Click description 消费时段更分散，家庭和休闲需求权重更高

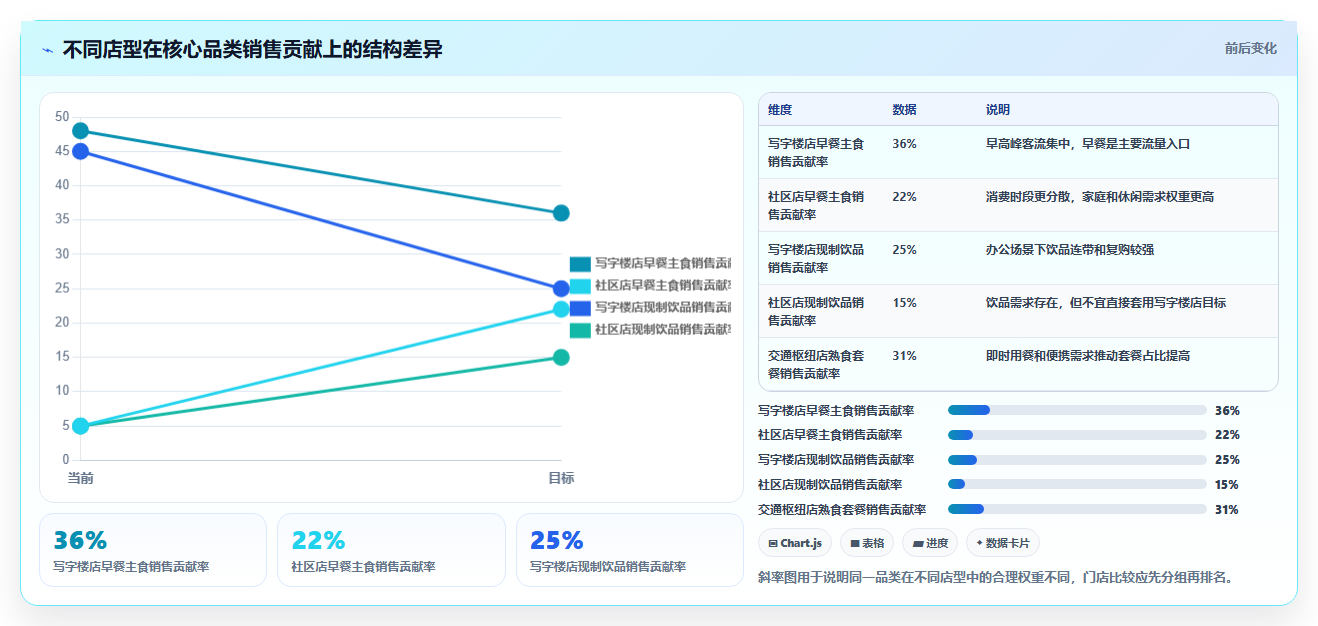pos(1100,197)
